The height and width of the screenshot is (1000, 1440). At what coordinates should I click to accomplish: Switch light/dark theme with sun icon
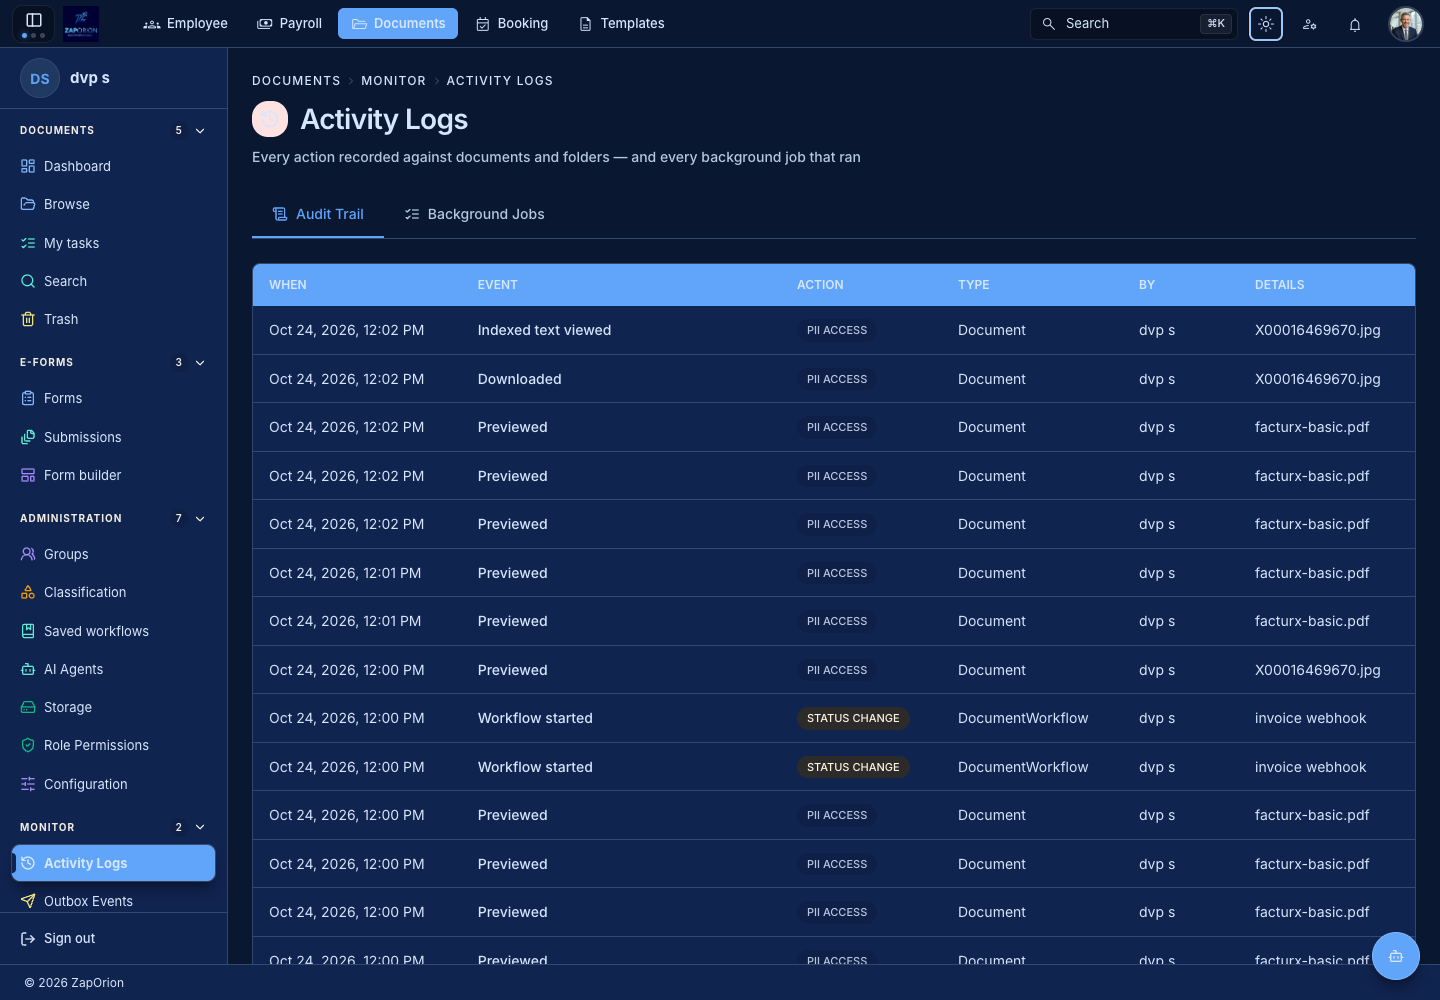(1266, 24)
